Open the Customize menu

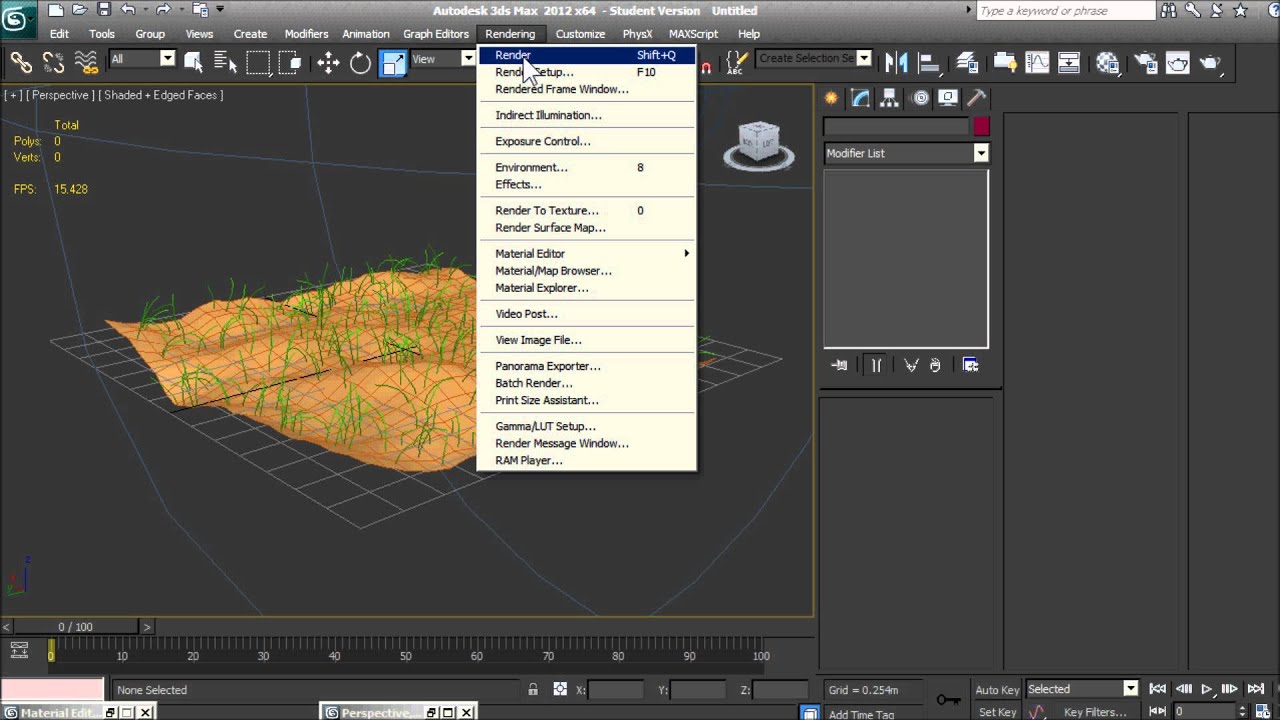(580, 34)
